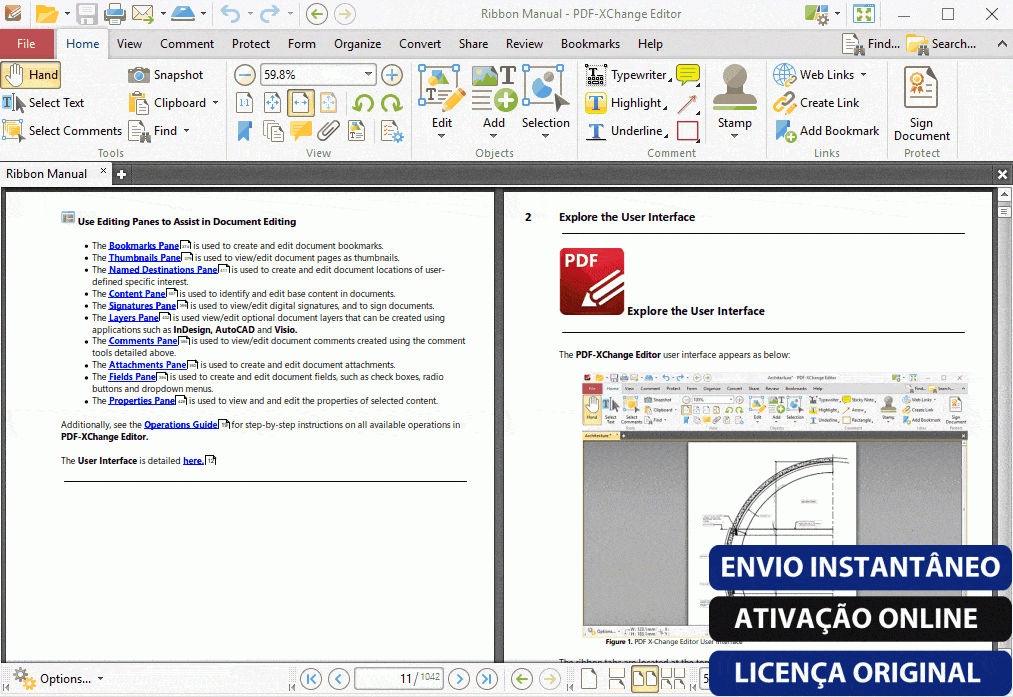Viewport: 1013px width, 697px height.
Task: Open the Scan icon in quick toolbar
Action: click(183, 14)
